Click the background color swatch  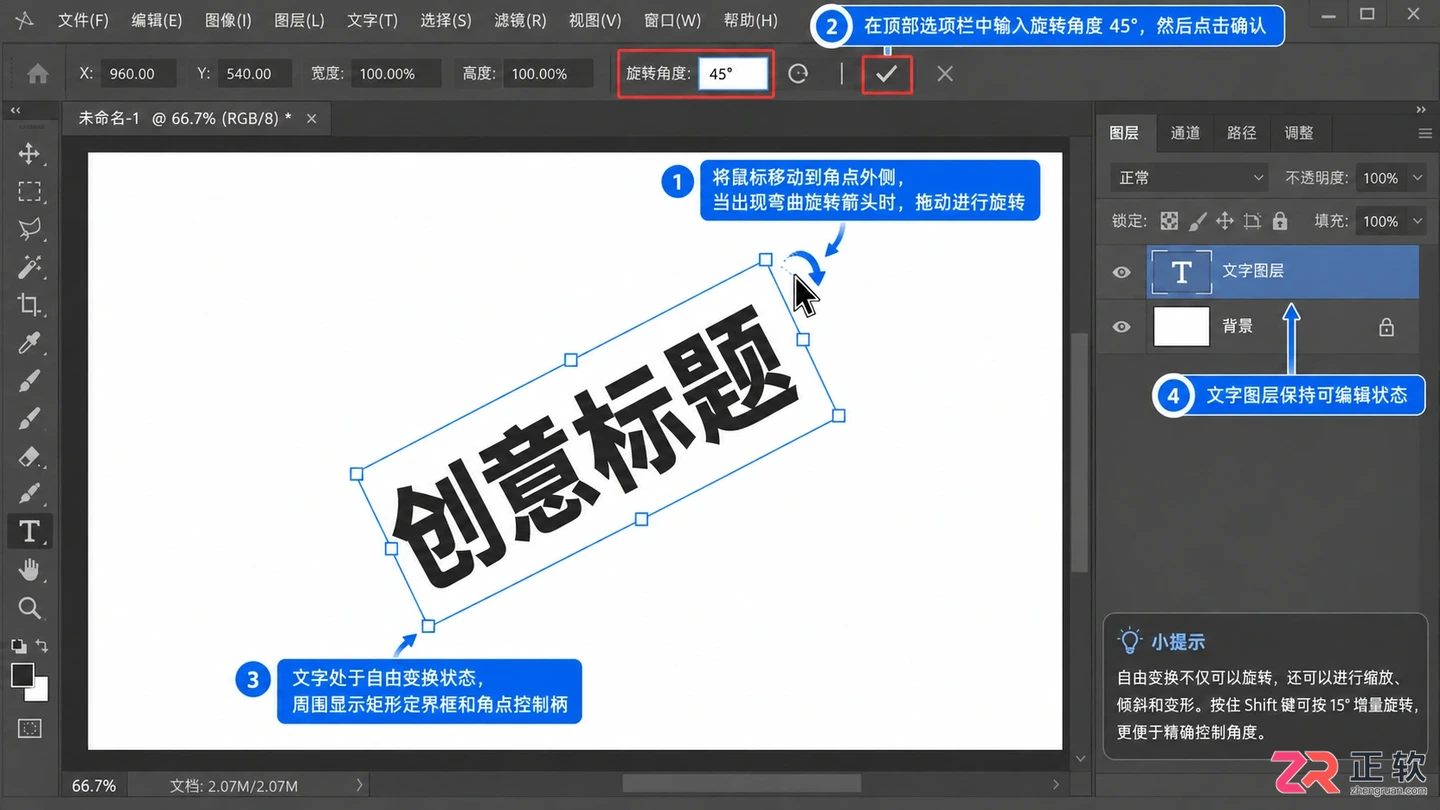[x=42, y=692]
